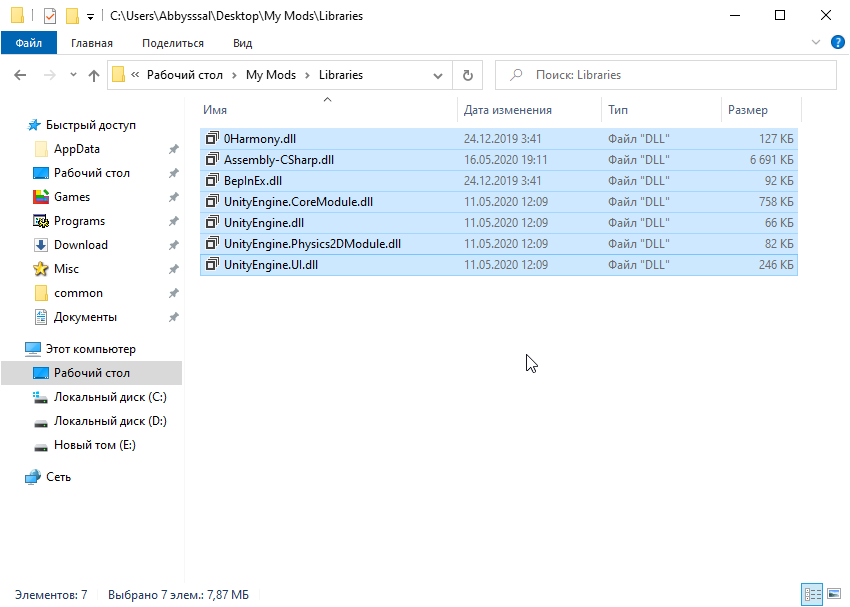Screen dimensions: 850x607
Task: Open Новый том (E:) drive
Action: [94, 445]
